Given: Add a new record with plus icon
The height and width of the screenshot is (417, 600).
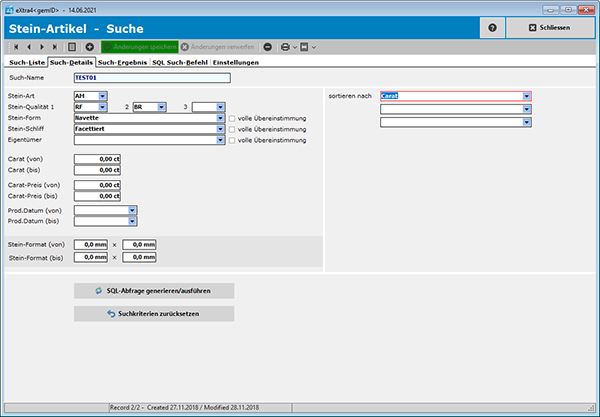Looking at the screenshot, I should [x=89, y=47].
